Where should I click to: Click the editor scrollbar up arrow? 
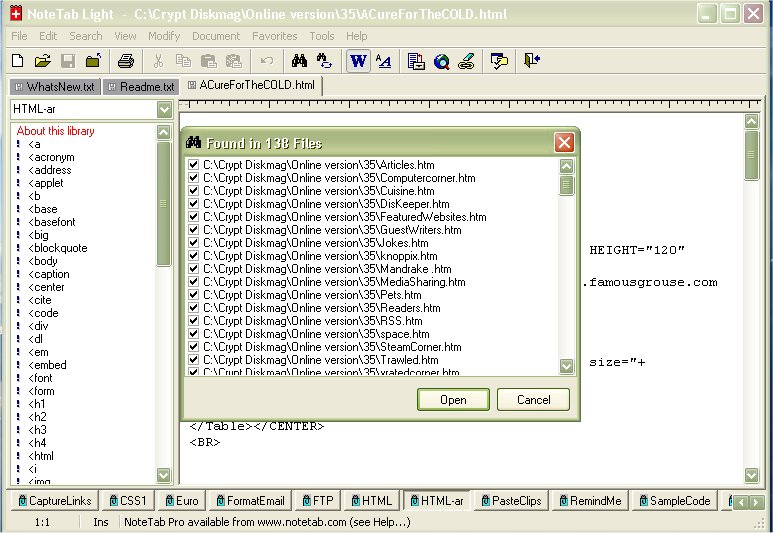(x=751, y=121)
